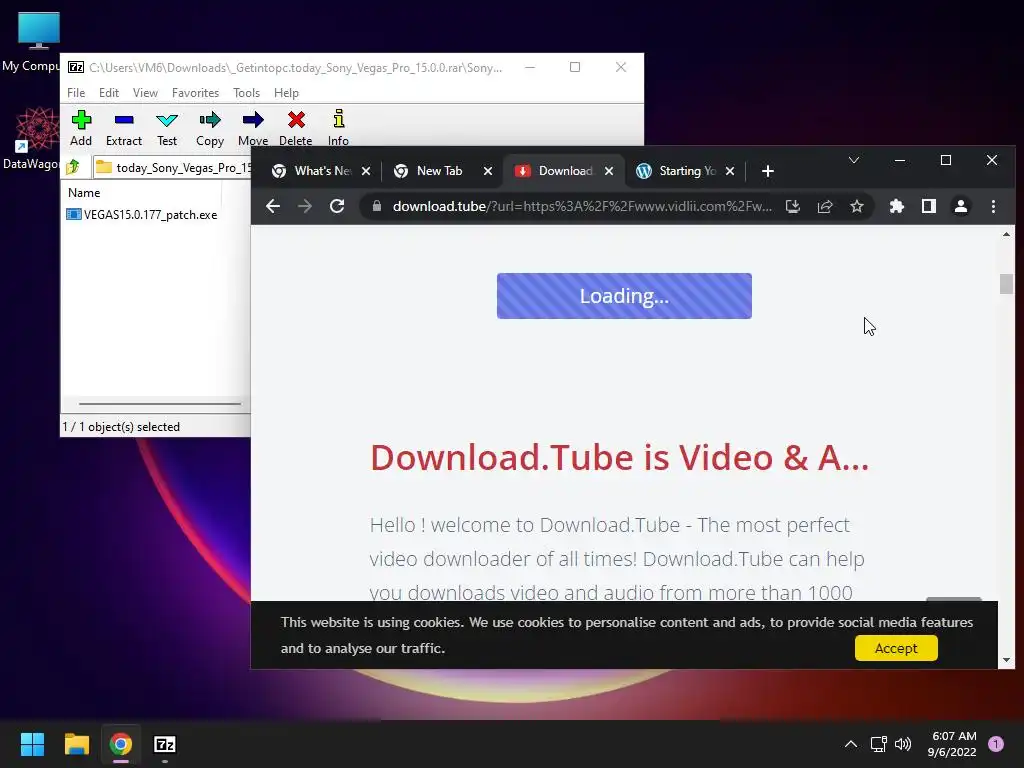
Task: Click the install app icon in address bar
Action: [793, 206]
